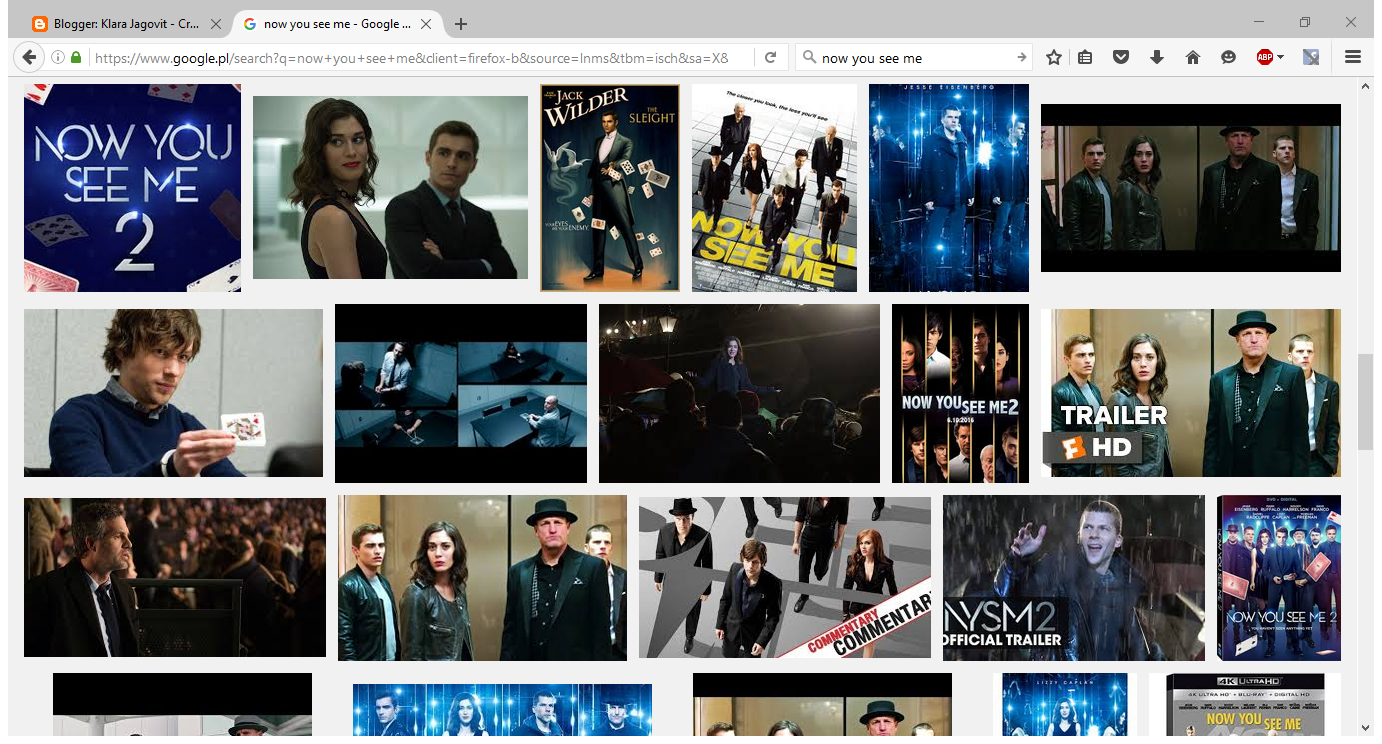Image resolution: width=1382 pixels, height=744 pixels.
Task: Open the TRAILER HD thumbnail
Action: coord(1191,393)
